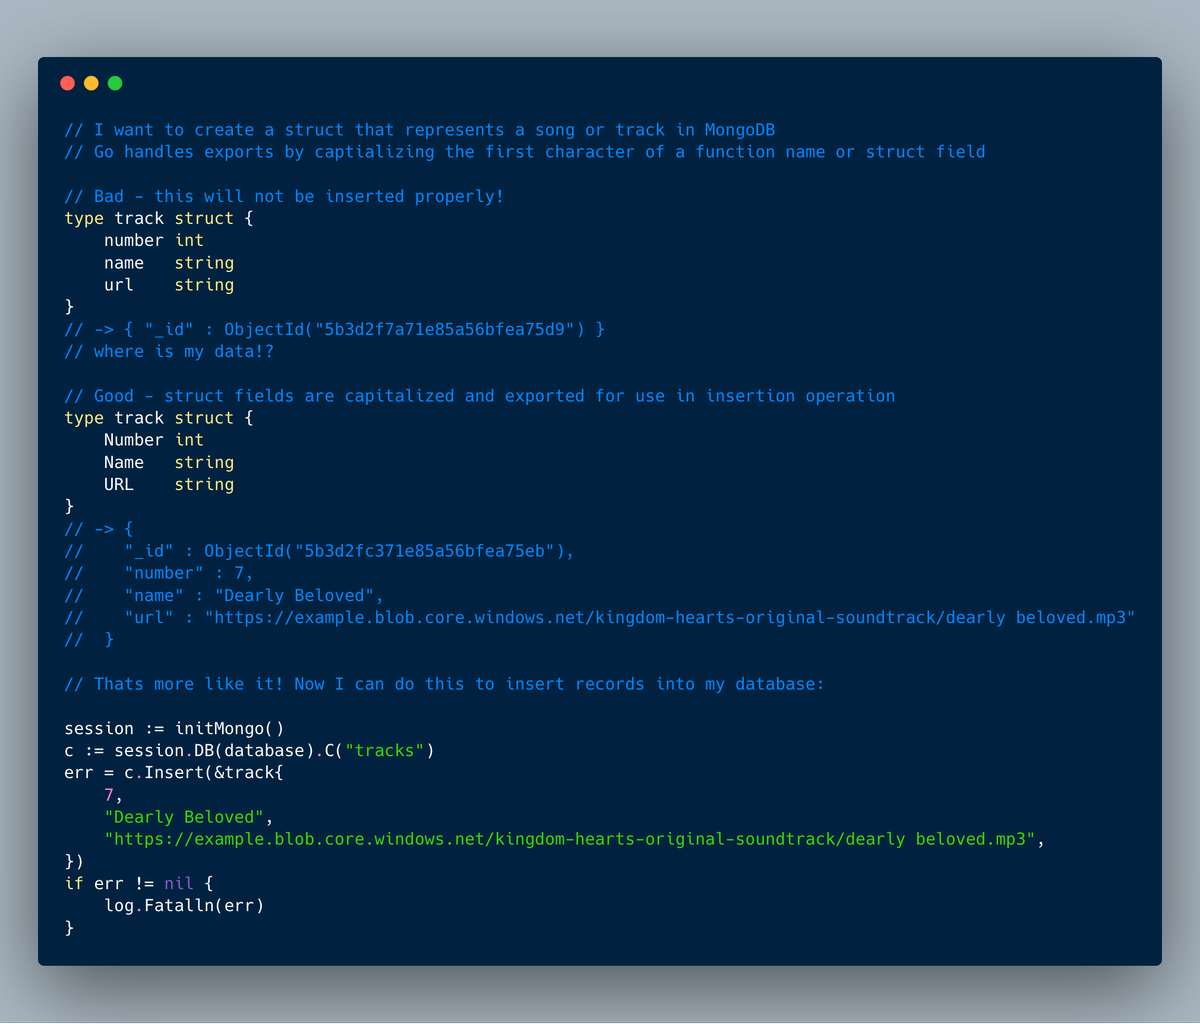Click the 'log.Fatalln(err)' statement
Image resolution: width=1200 pixels, height=1024 pixels.
pyautogui.click(x=185, y=905)
